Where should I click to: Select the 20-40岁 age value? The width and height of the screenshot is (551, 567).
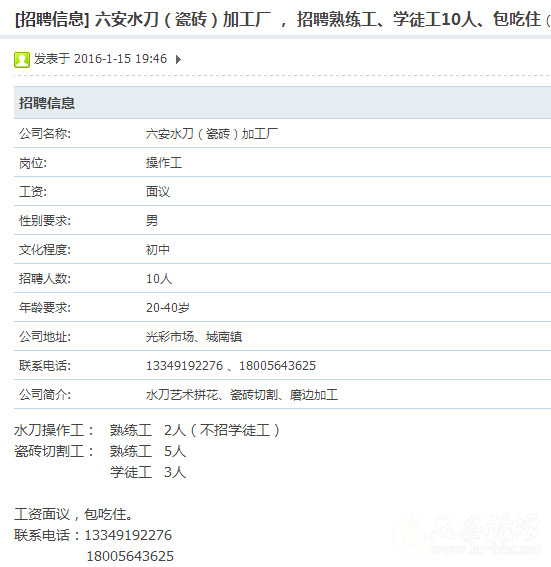[168, 308]
